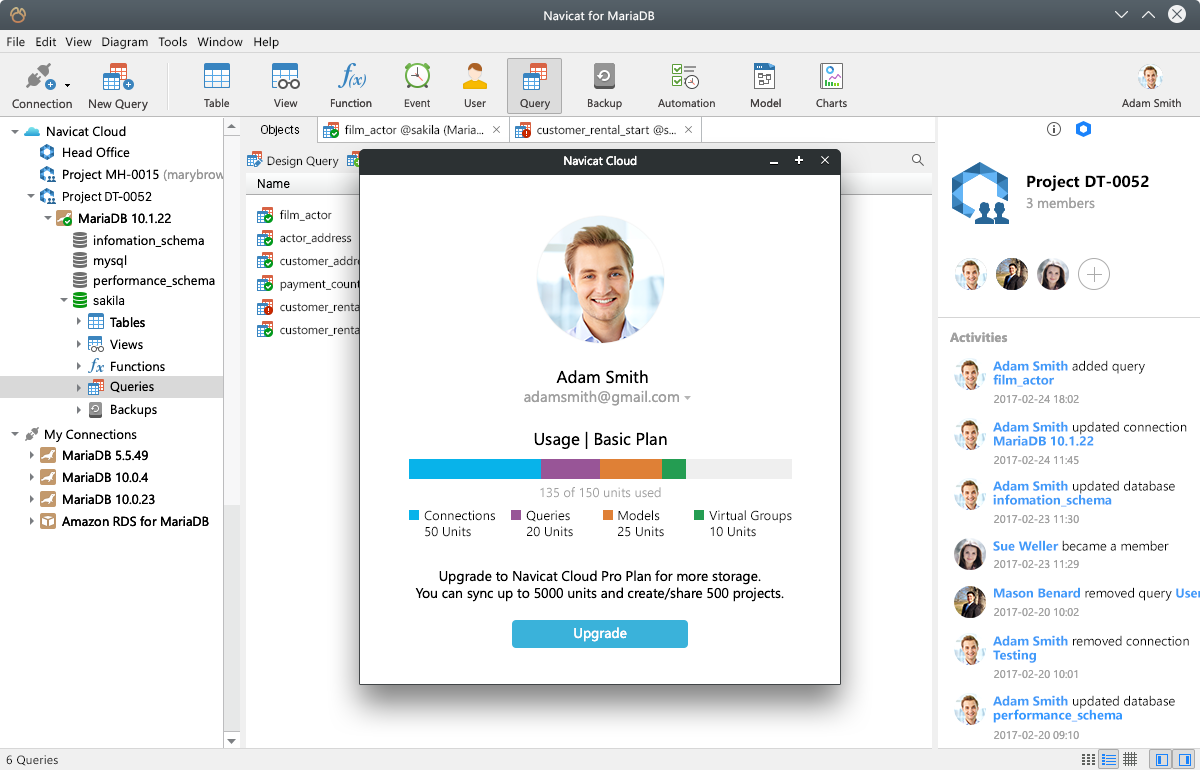The width and height of the screenshot is (1200, 770).
Task: Open the Tools menu
Action: coord(173,42)
